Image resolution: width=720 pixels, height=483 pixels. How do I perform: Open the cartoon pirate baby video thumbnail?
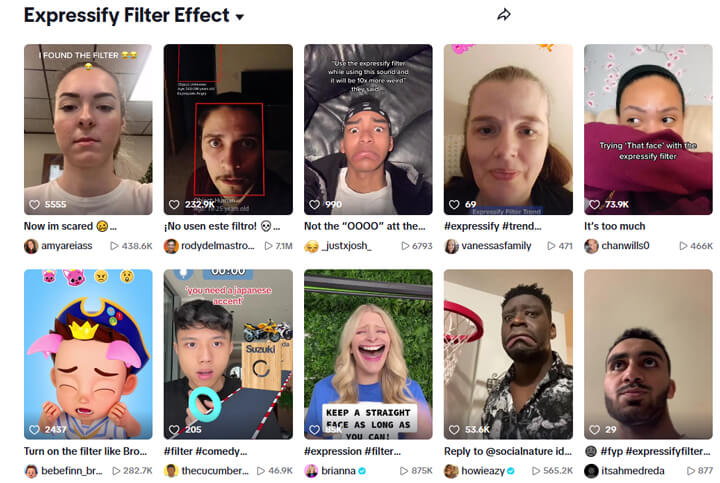(88, 354)
